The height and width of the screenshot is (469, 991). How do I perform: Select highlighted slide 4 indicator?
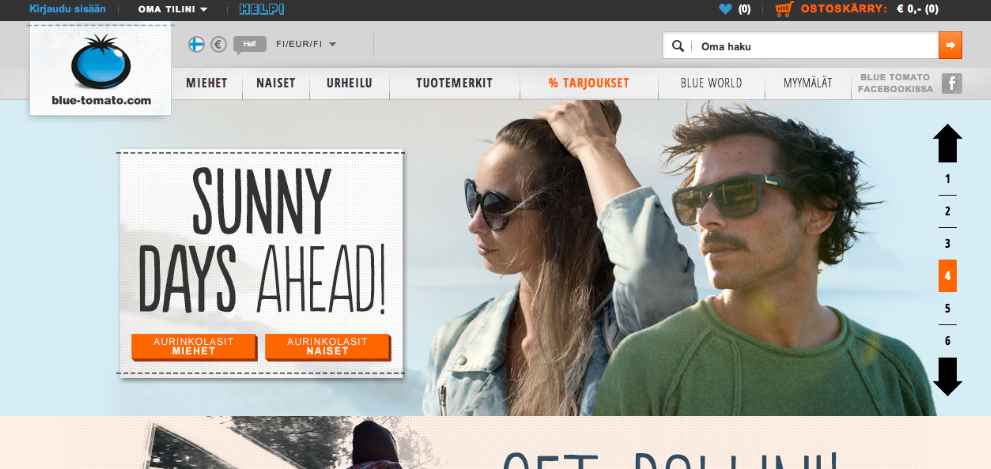(x=947, y=276)
